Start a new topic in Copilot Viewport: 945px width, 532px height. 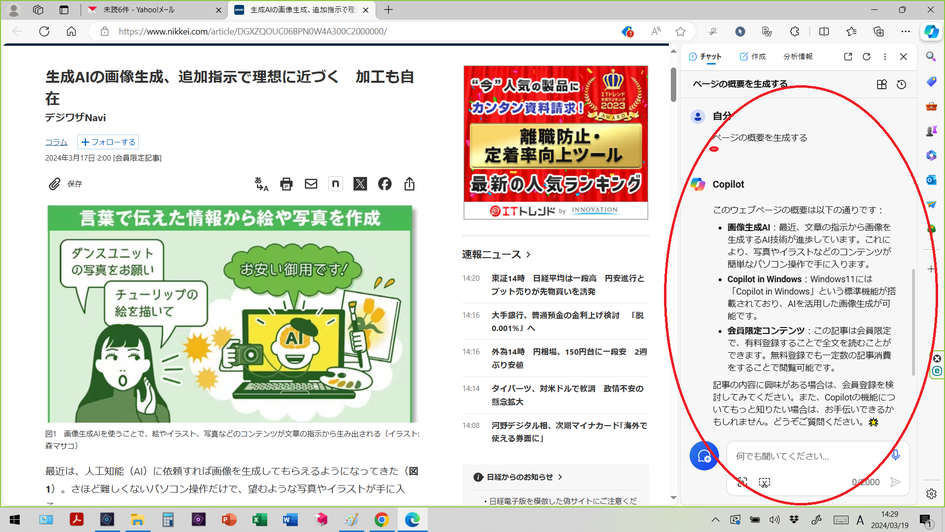[x=704, y=456]
